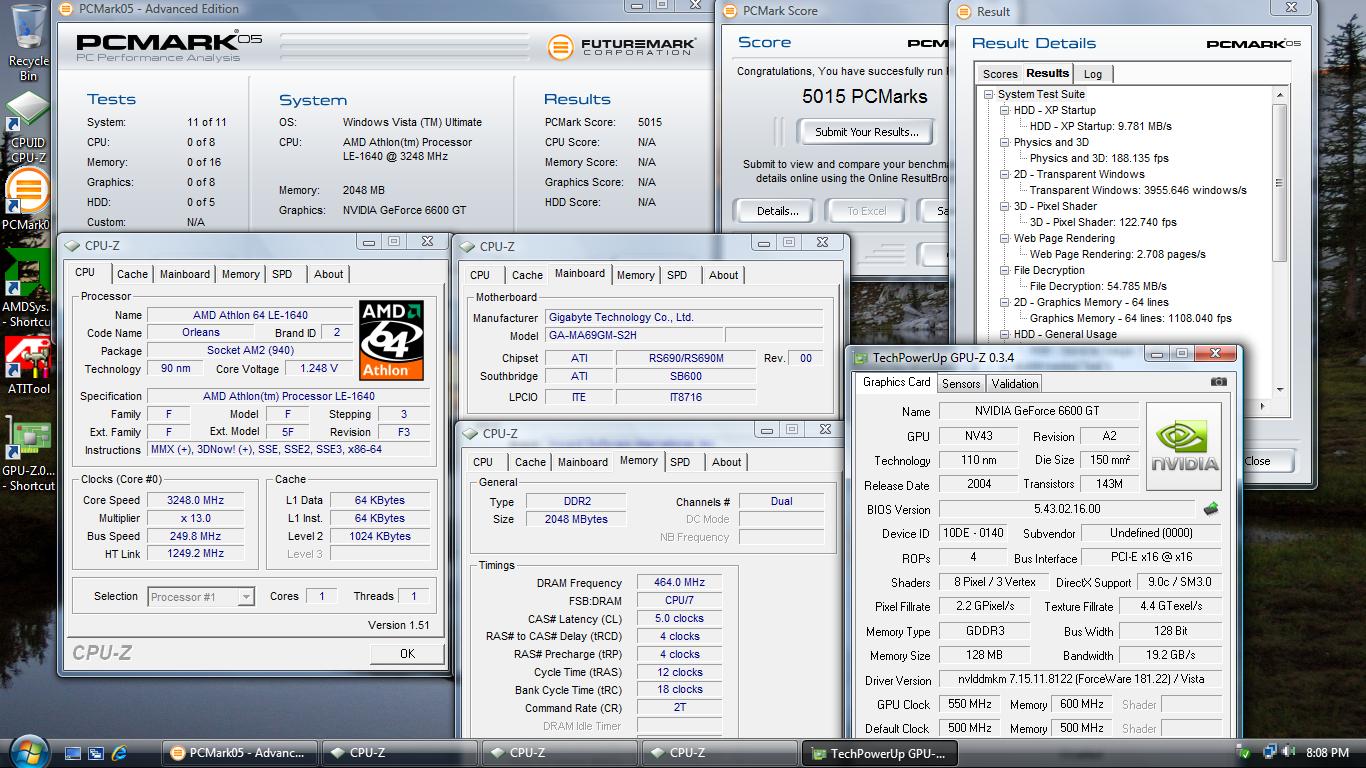This screenshot has width=1366, height=768.
Task: Open the Cache tab in the Processor CPU-Z window
Action: coord(132,274)
